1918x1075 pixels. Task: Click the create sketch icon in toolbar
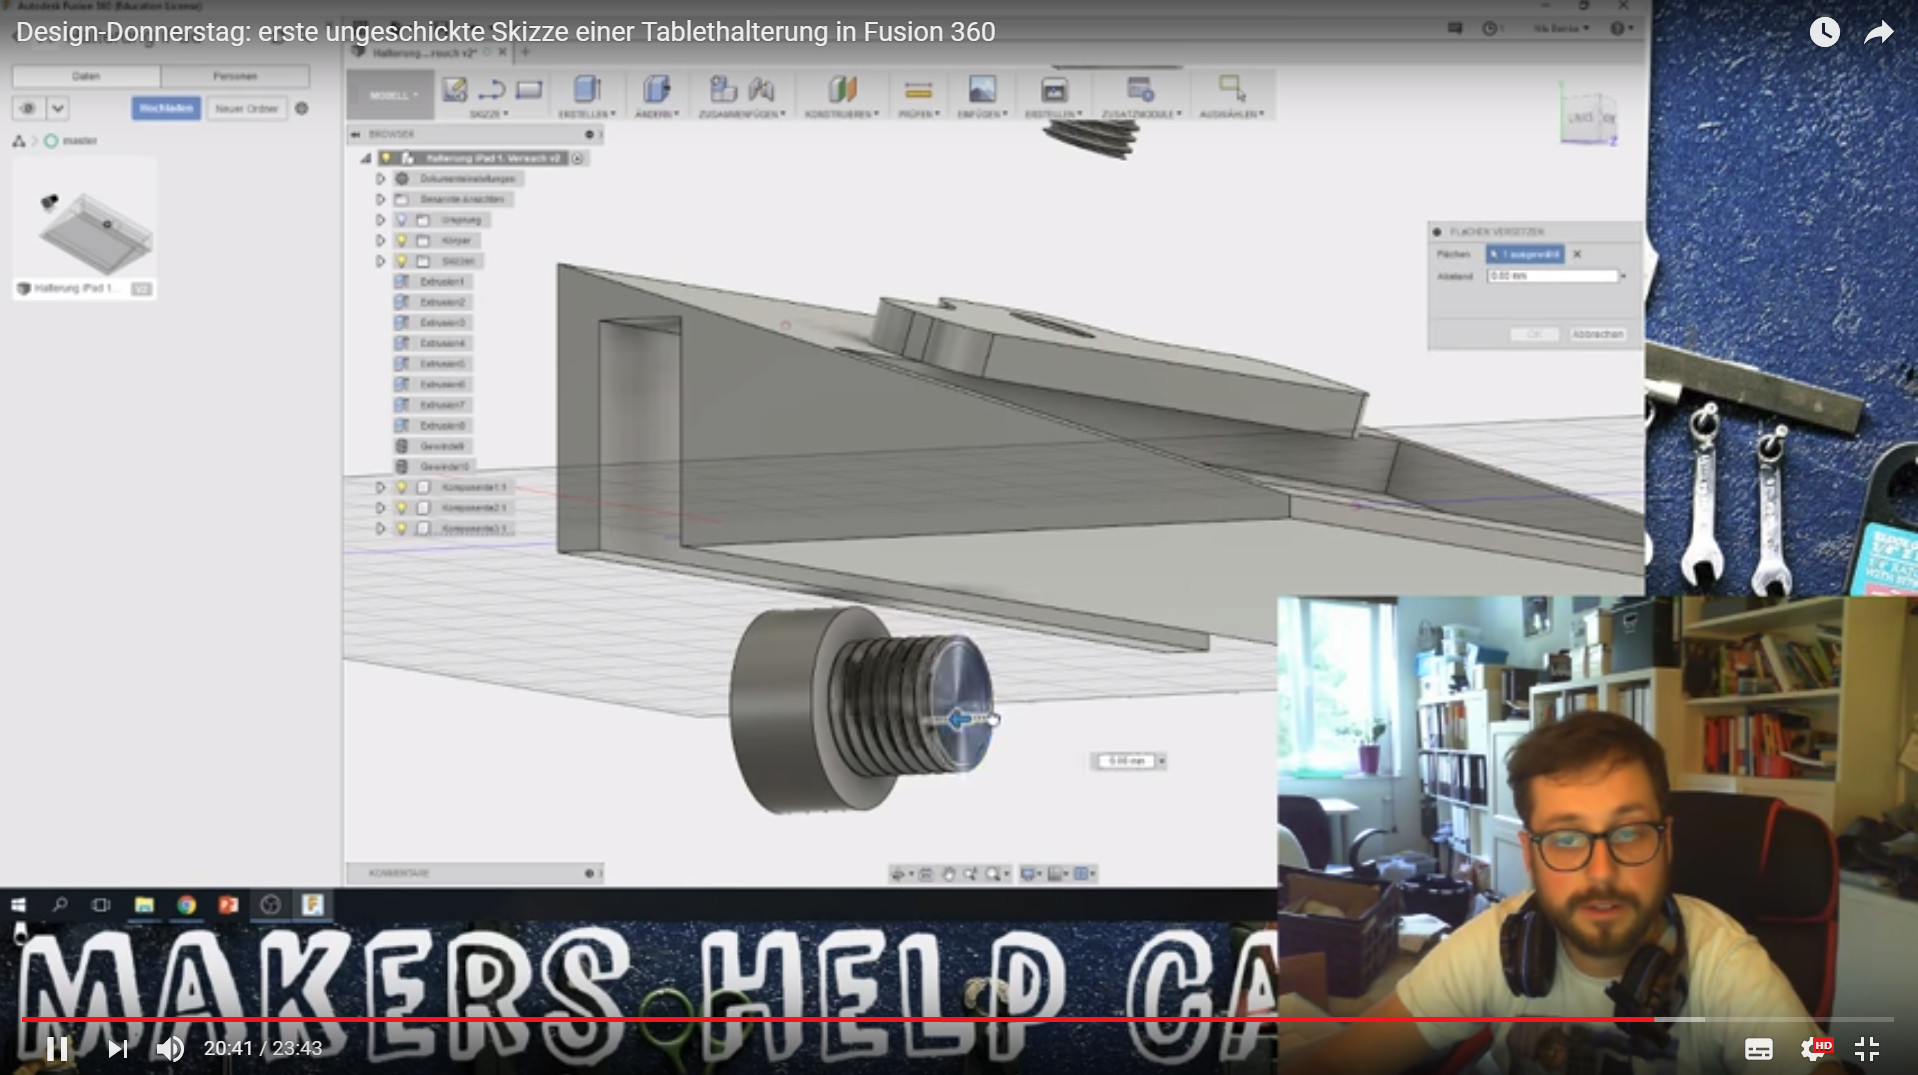coord(455,90)
